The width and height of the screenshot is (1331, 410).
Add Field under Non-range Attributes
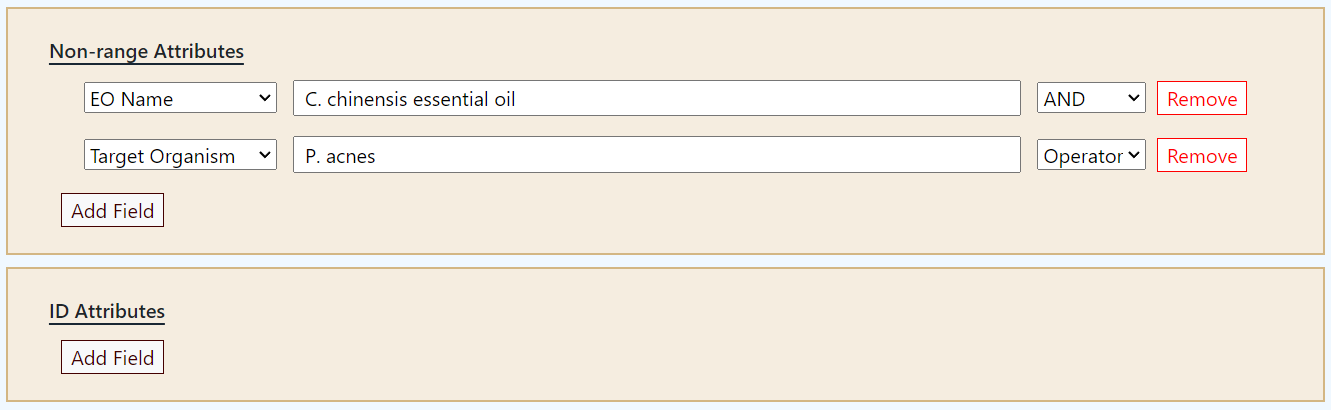[112, 211]
